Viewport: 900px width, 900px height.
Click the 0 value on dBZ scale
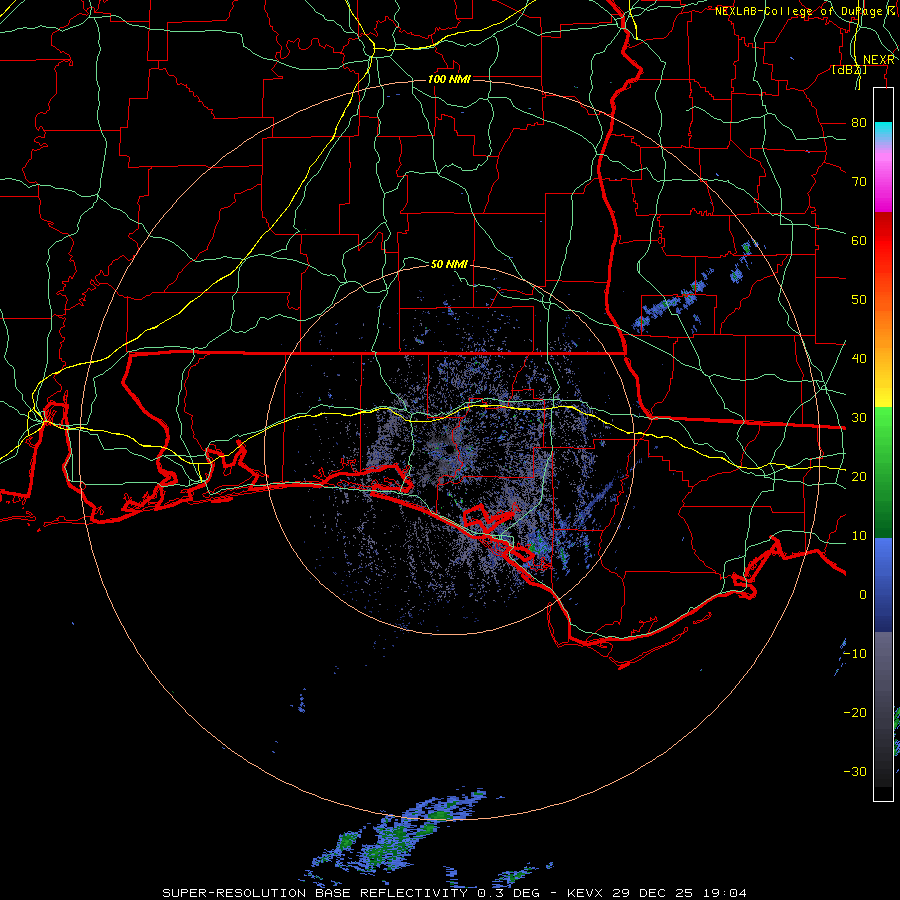pos(863,595)
